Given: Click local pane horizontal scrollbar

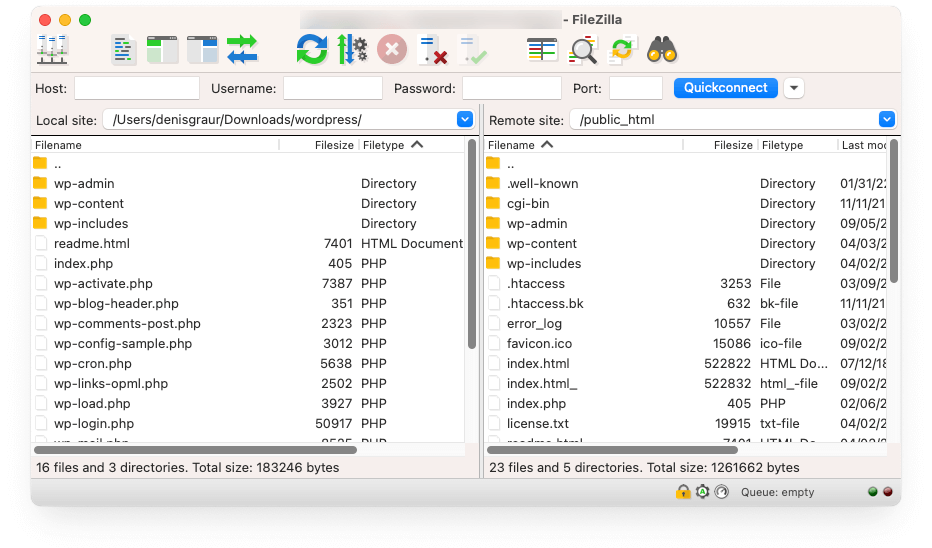Looking at the screenshot, I should pos(195,450).
